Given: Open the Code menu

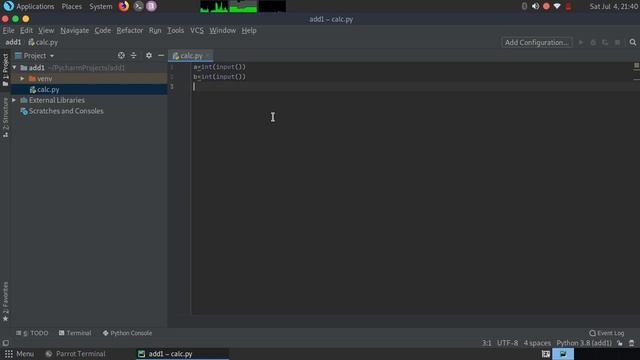Looking at the screenshot, I should [102, 31].
